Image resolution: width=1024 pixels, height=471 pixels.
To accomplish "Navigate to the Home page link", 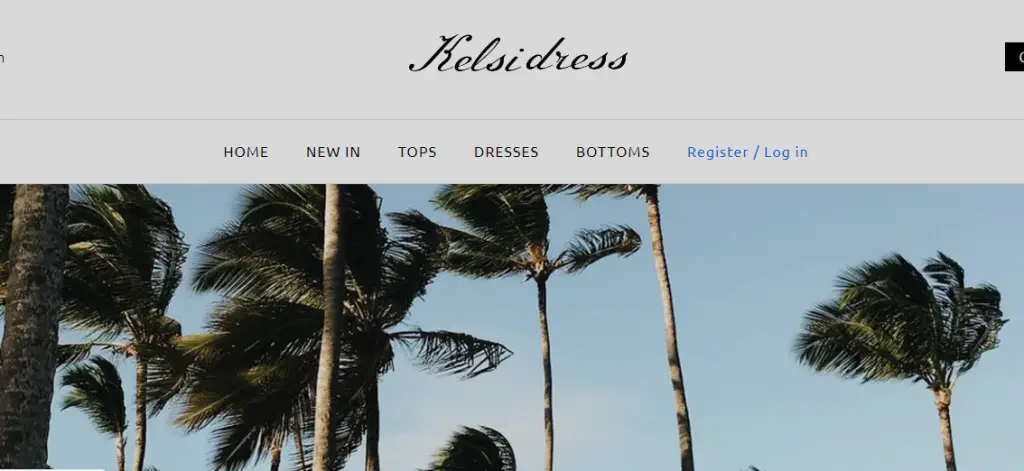I will [x=246, y=152].
